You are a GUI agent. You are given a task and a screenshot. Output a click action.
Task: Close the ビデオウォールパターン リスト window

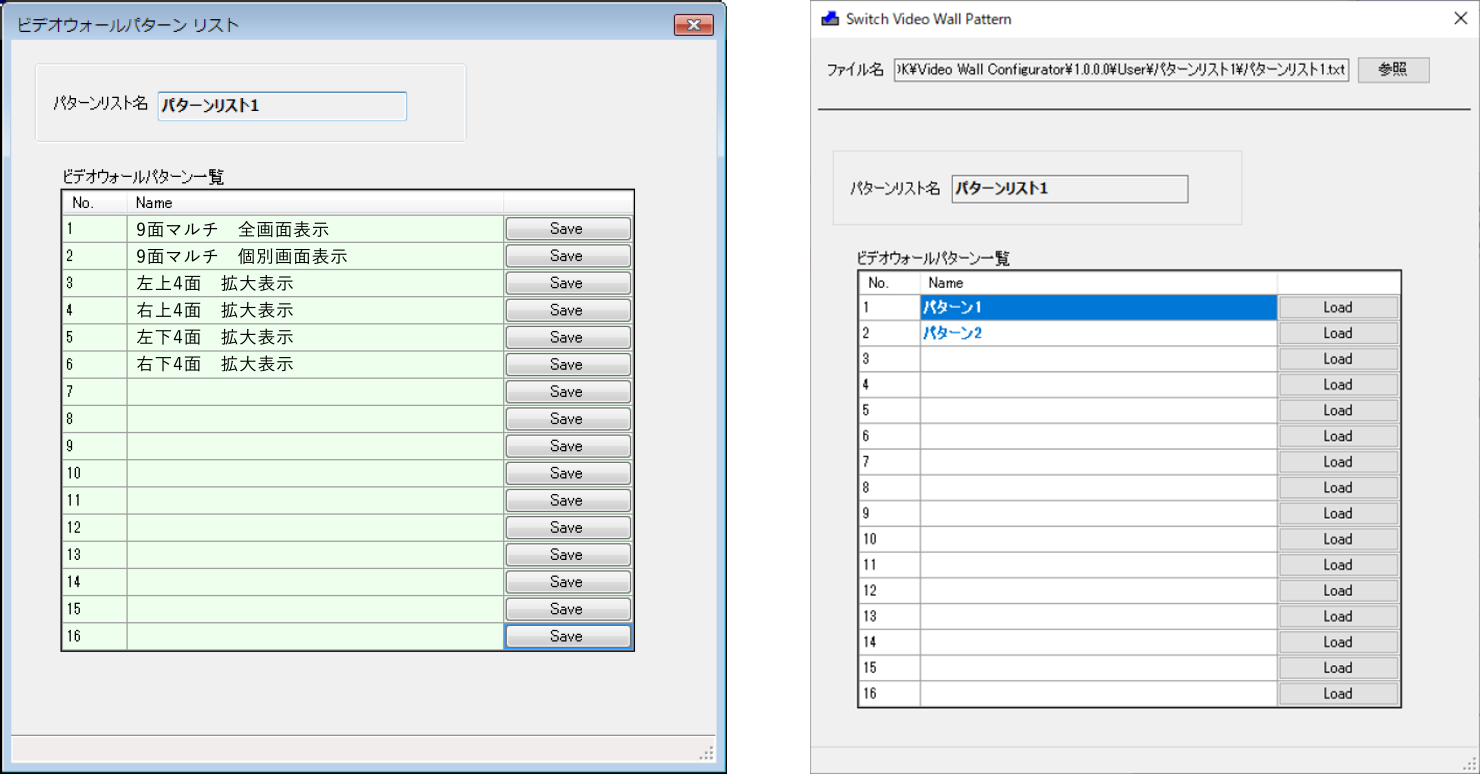[693, 25]
